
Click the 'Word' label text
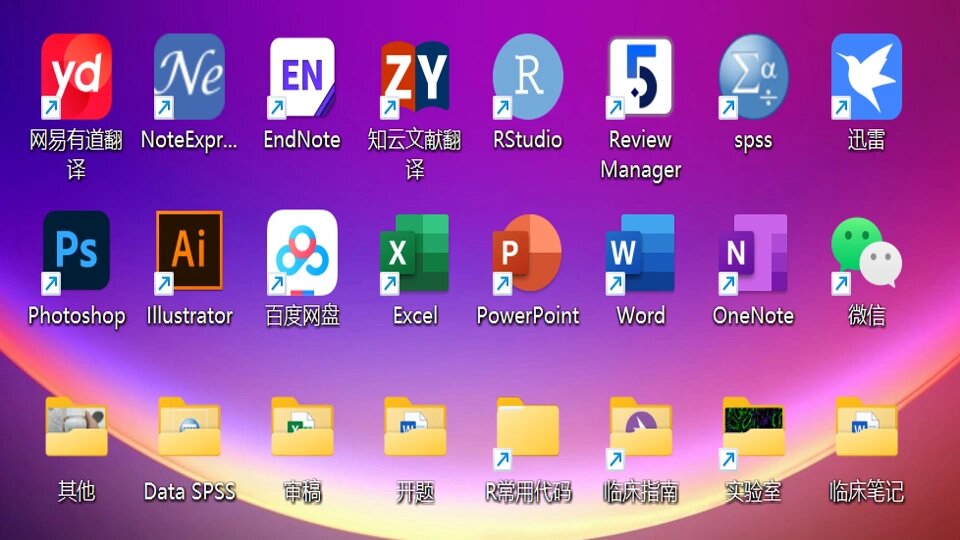640,316
